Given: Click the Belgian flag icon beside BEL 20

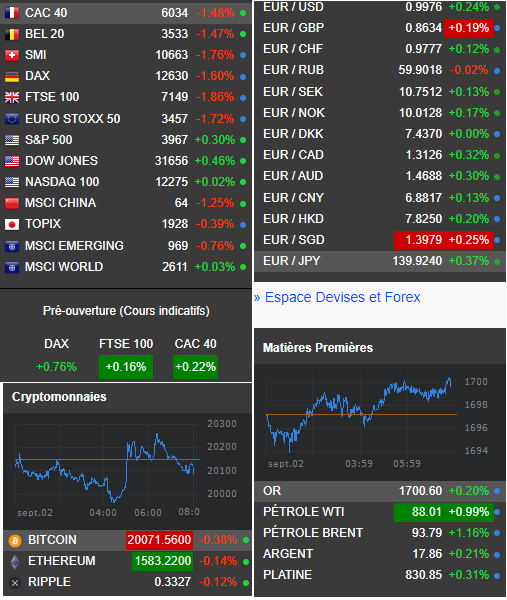Looking at the screenshot, I should pyautogui.click(x=12, y=34).
